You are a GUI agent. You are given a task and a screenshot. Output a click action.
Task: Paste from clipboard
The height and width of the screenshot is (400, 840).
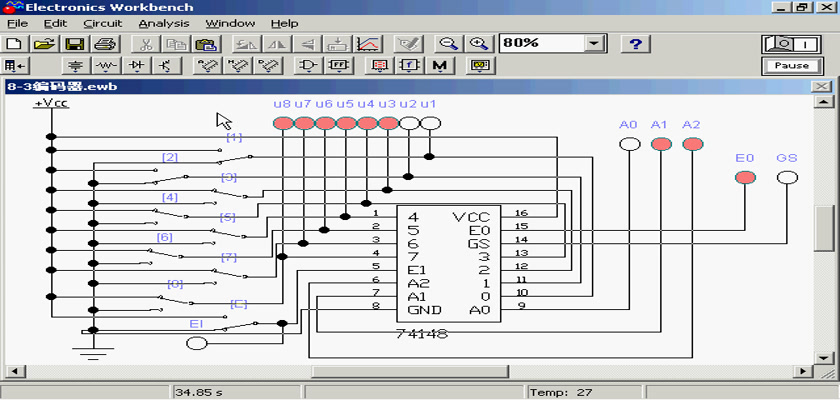[x=204, y=44]
